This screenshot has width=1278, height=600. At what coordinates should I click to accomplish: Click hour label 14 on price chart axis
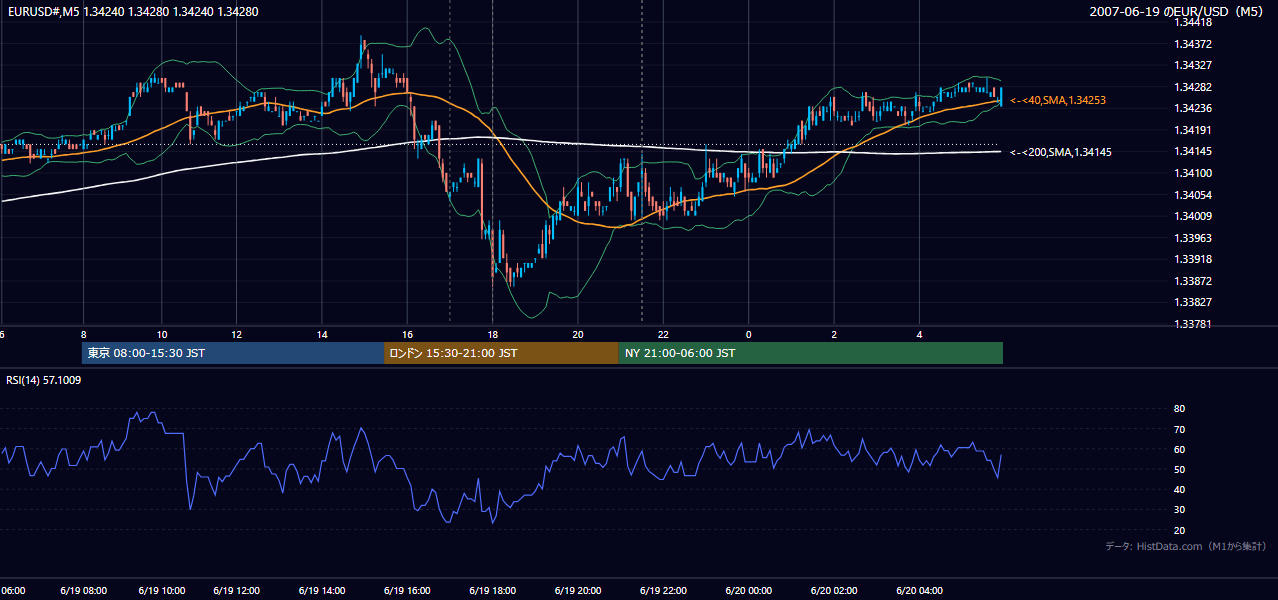(322, 334)
